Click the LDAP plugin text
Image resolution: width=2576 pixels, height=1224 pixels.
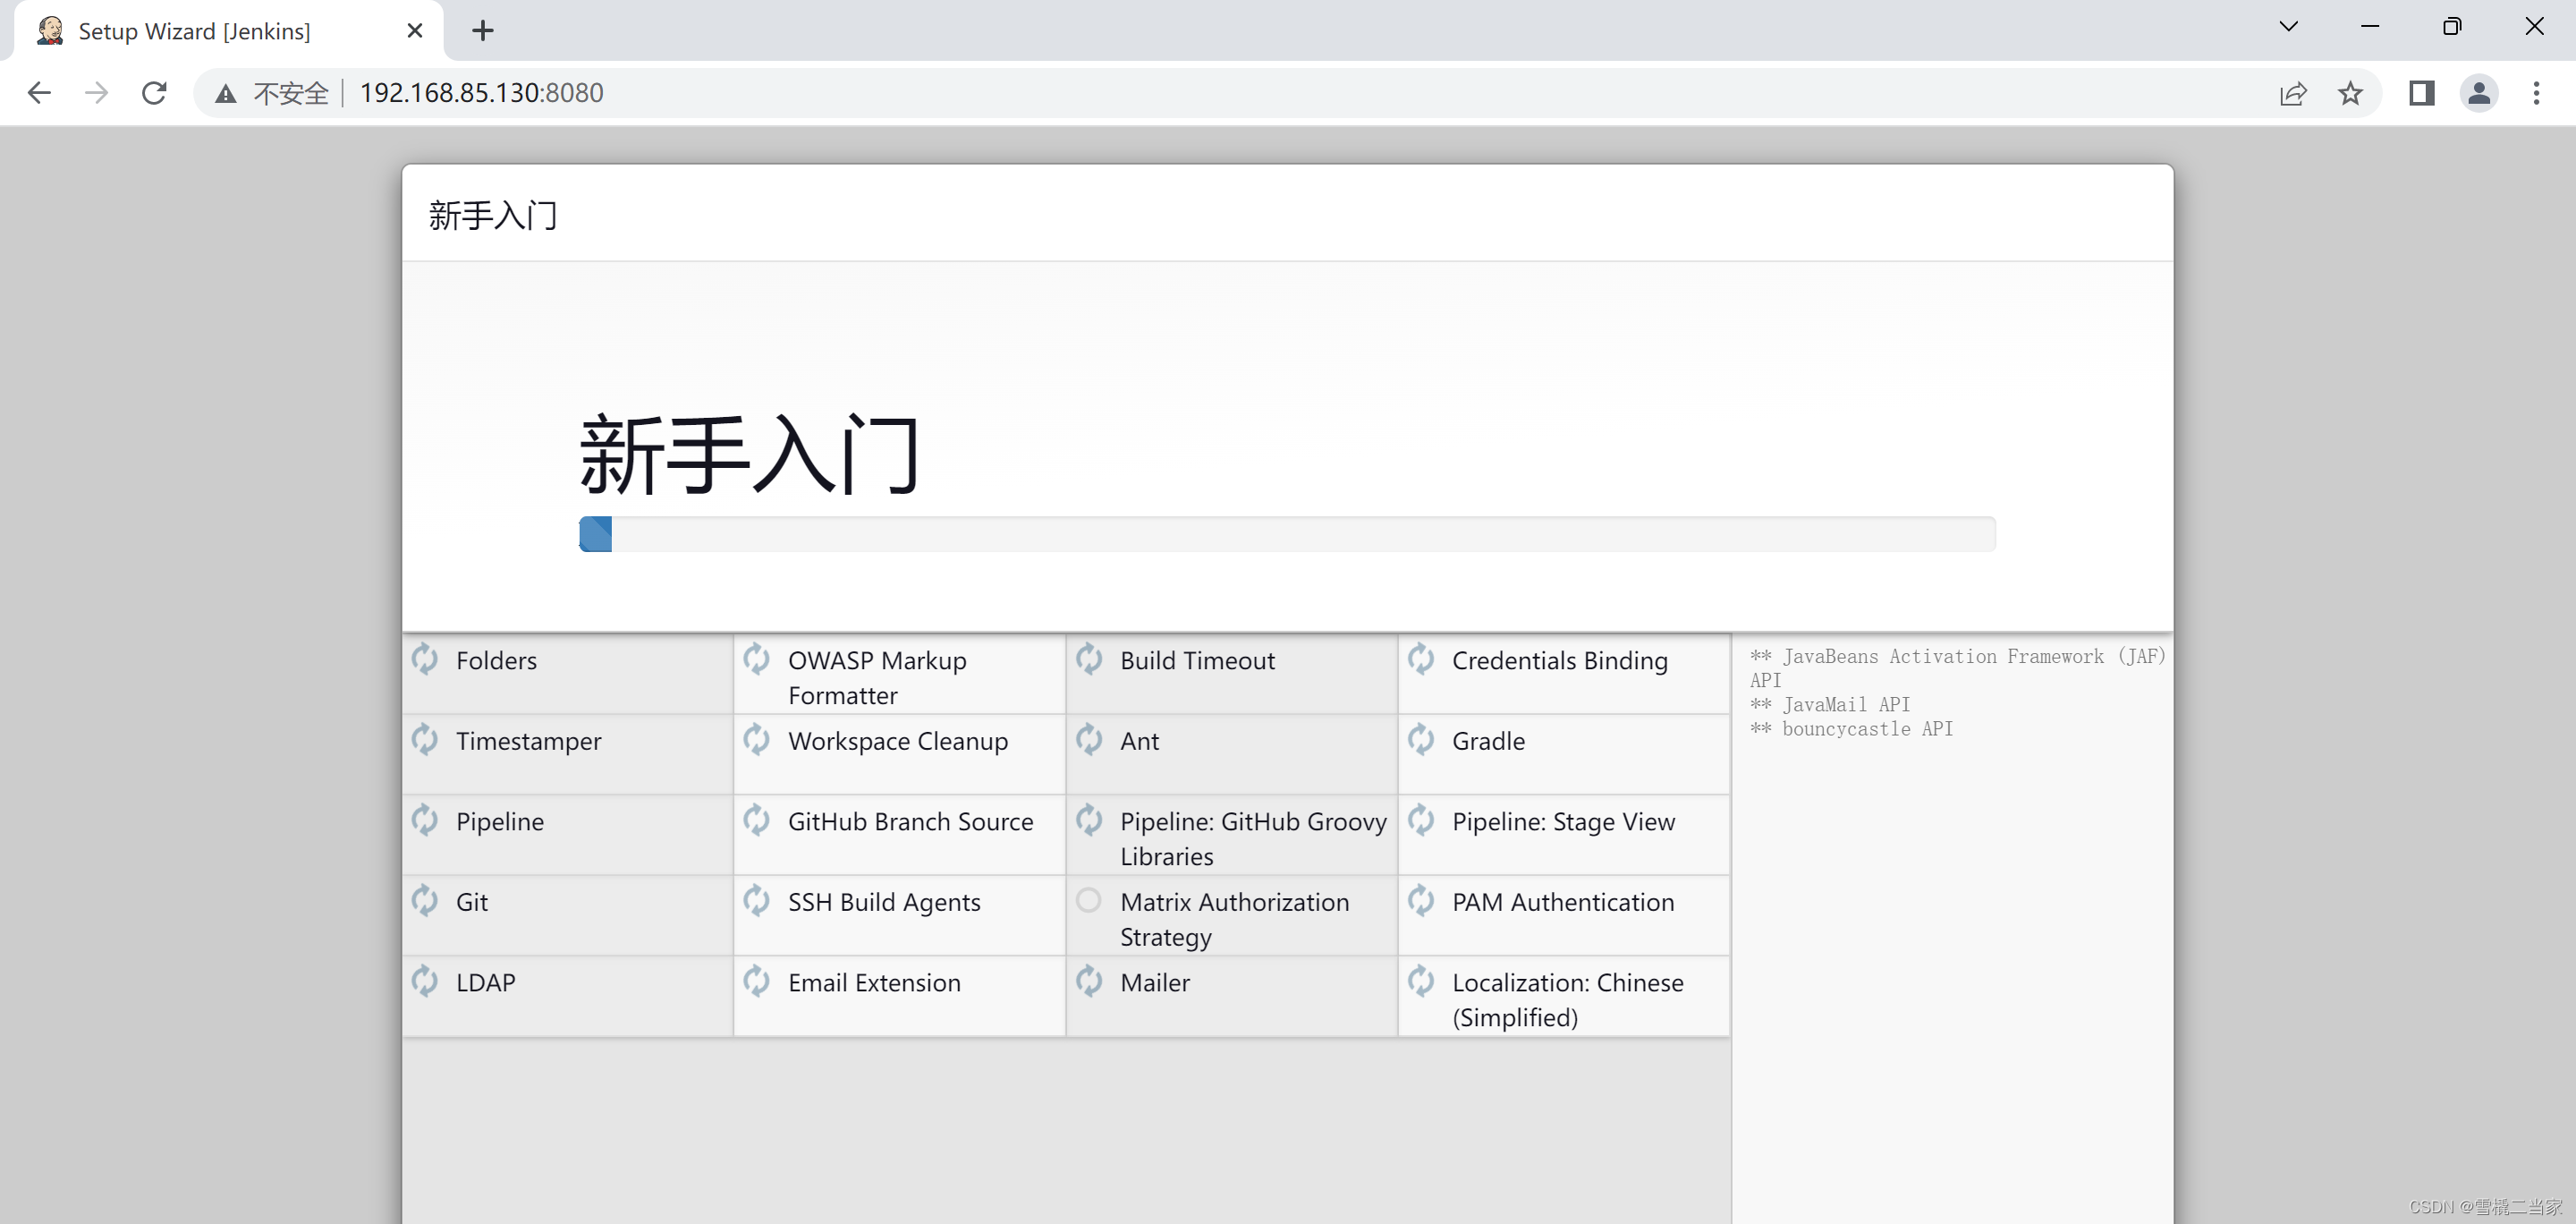(x=485, y=983)
